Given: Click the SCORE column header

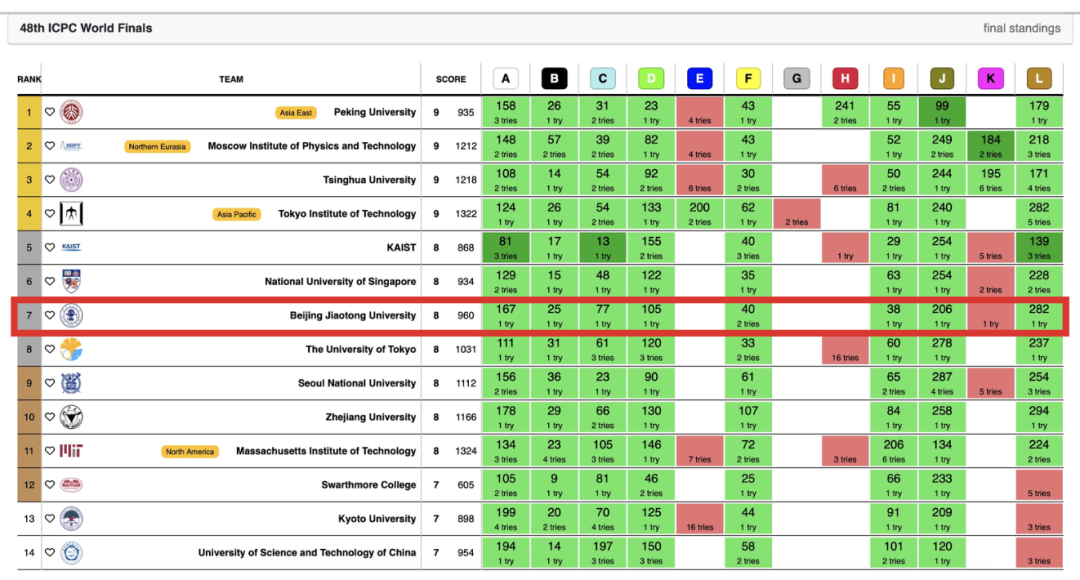Looking at the screenshot, I should [451, 79].
